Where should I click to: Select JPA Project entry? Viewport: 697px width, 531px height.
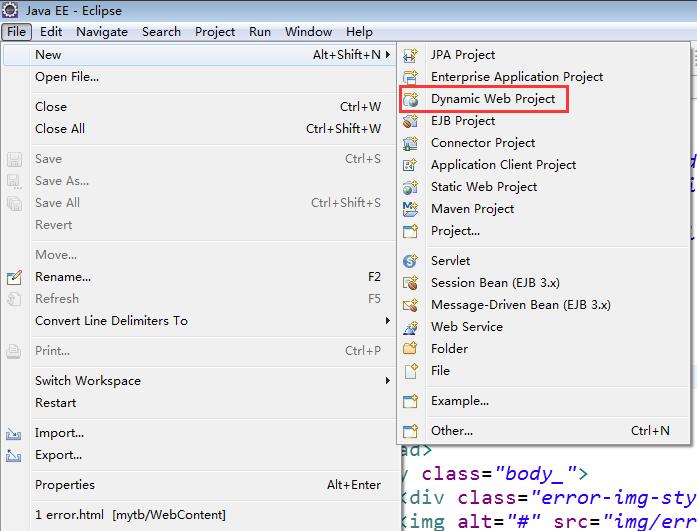[544, 55]
